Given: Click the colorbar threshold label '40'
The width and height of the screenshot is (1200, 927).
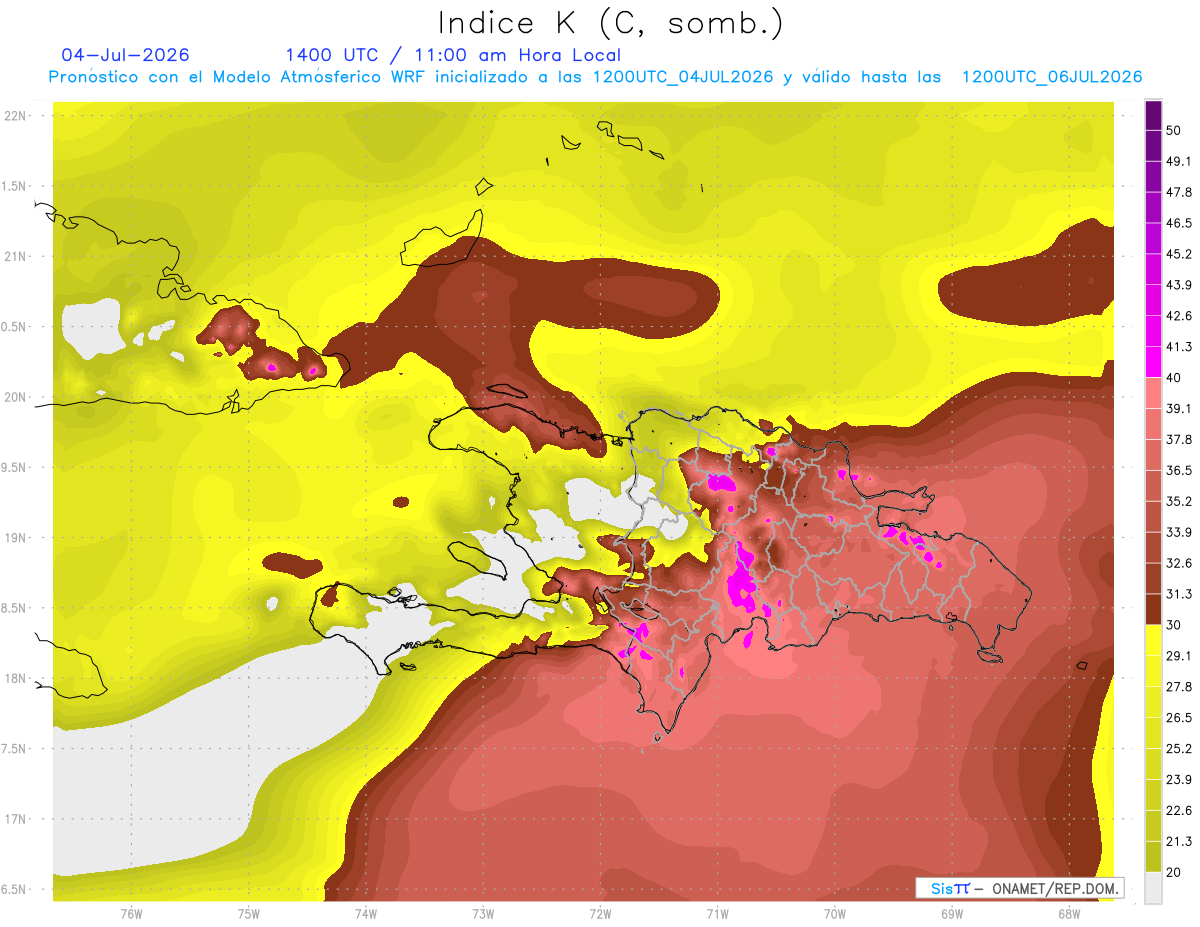Looking at the screenshot, I should point(1173,377).
